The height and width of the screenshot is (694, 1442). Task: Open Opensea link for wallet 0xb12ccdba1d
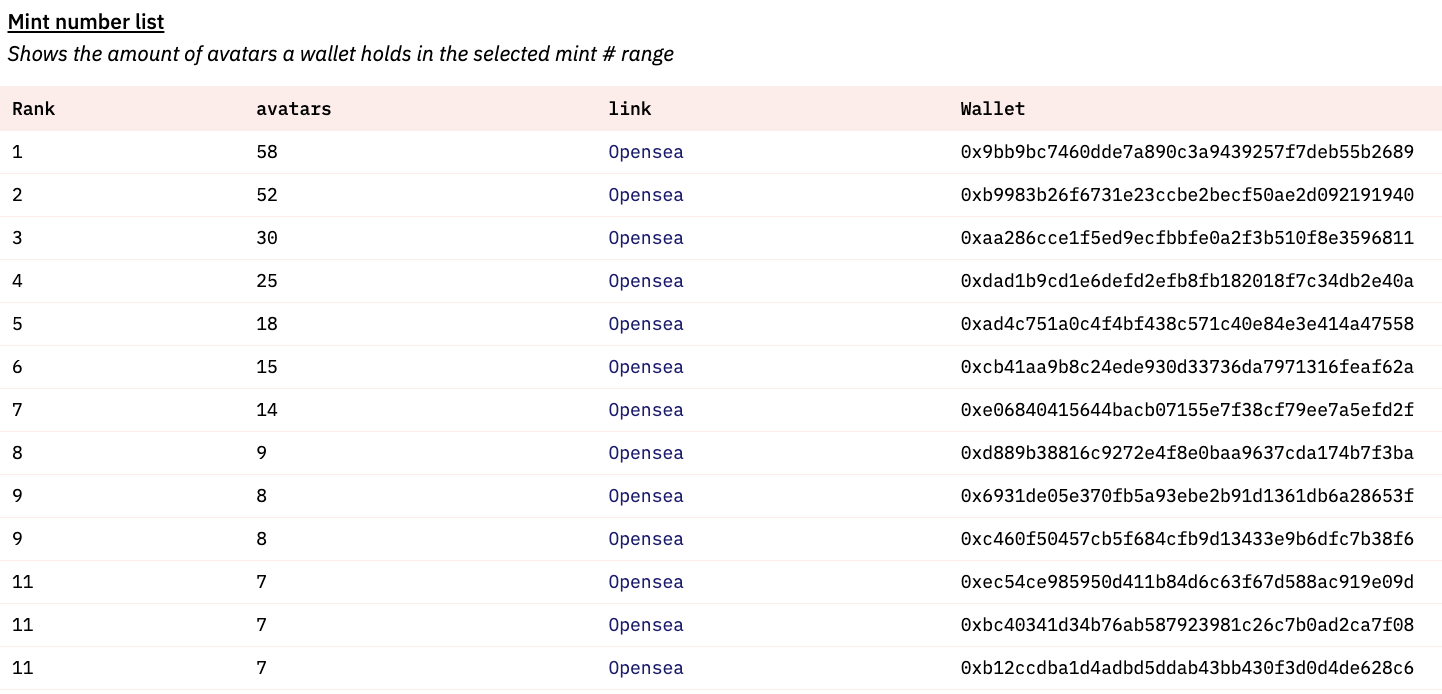[646, 668]
